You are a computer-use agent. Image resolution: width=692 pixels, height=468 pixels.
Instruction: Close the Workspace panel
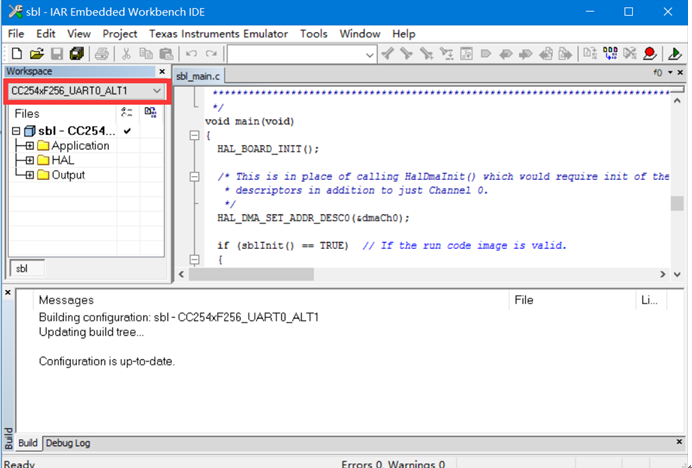(x=162, y=72)
